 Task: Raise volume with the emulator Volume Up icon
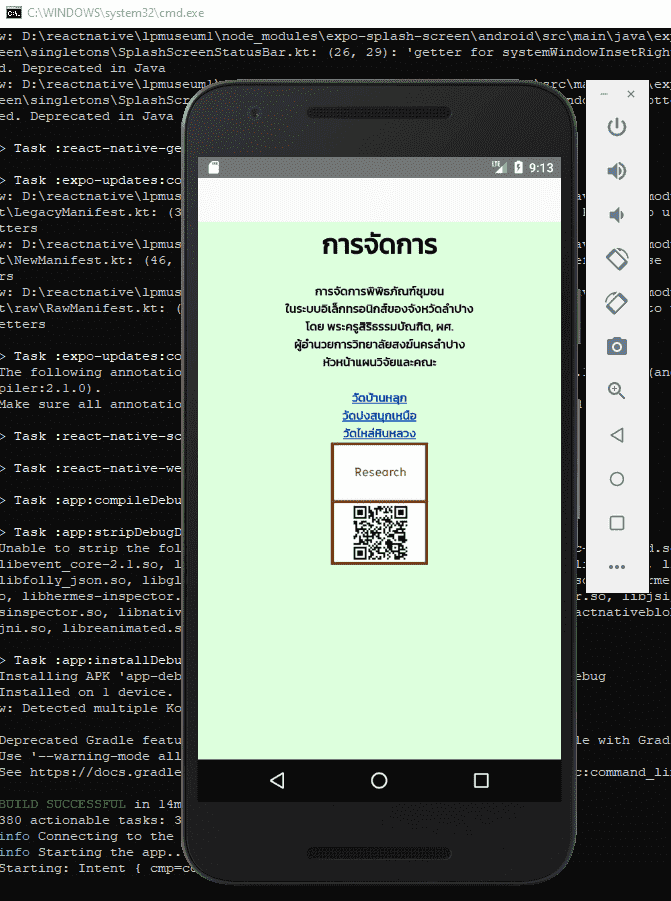click(x=617, y=171)
